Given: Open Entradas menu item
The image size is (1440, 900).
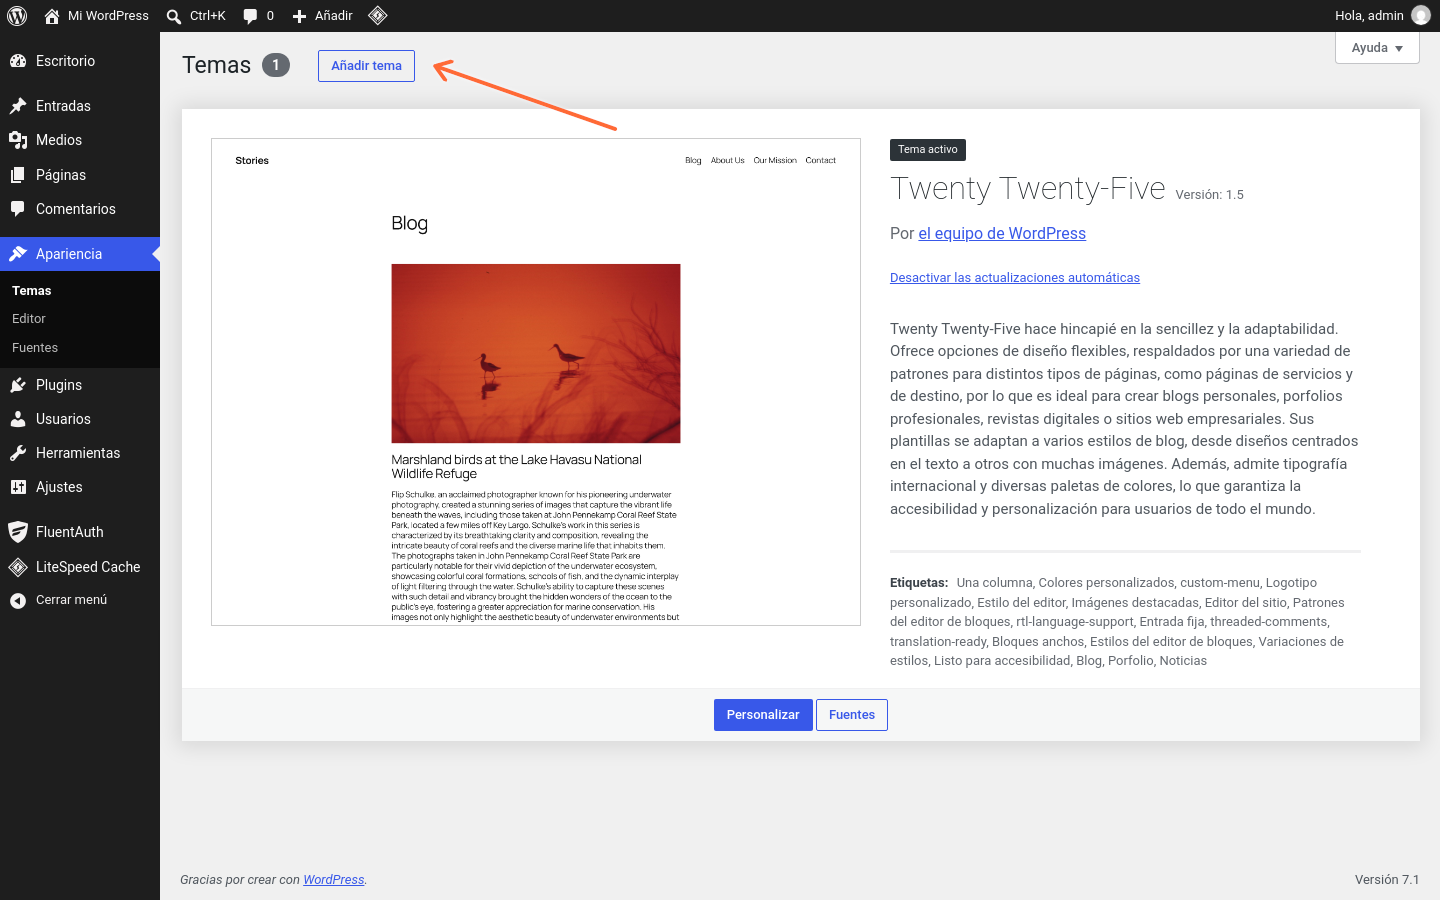Looking at the screenshot, I should pos(80,106).
